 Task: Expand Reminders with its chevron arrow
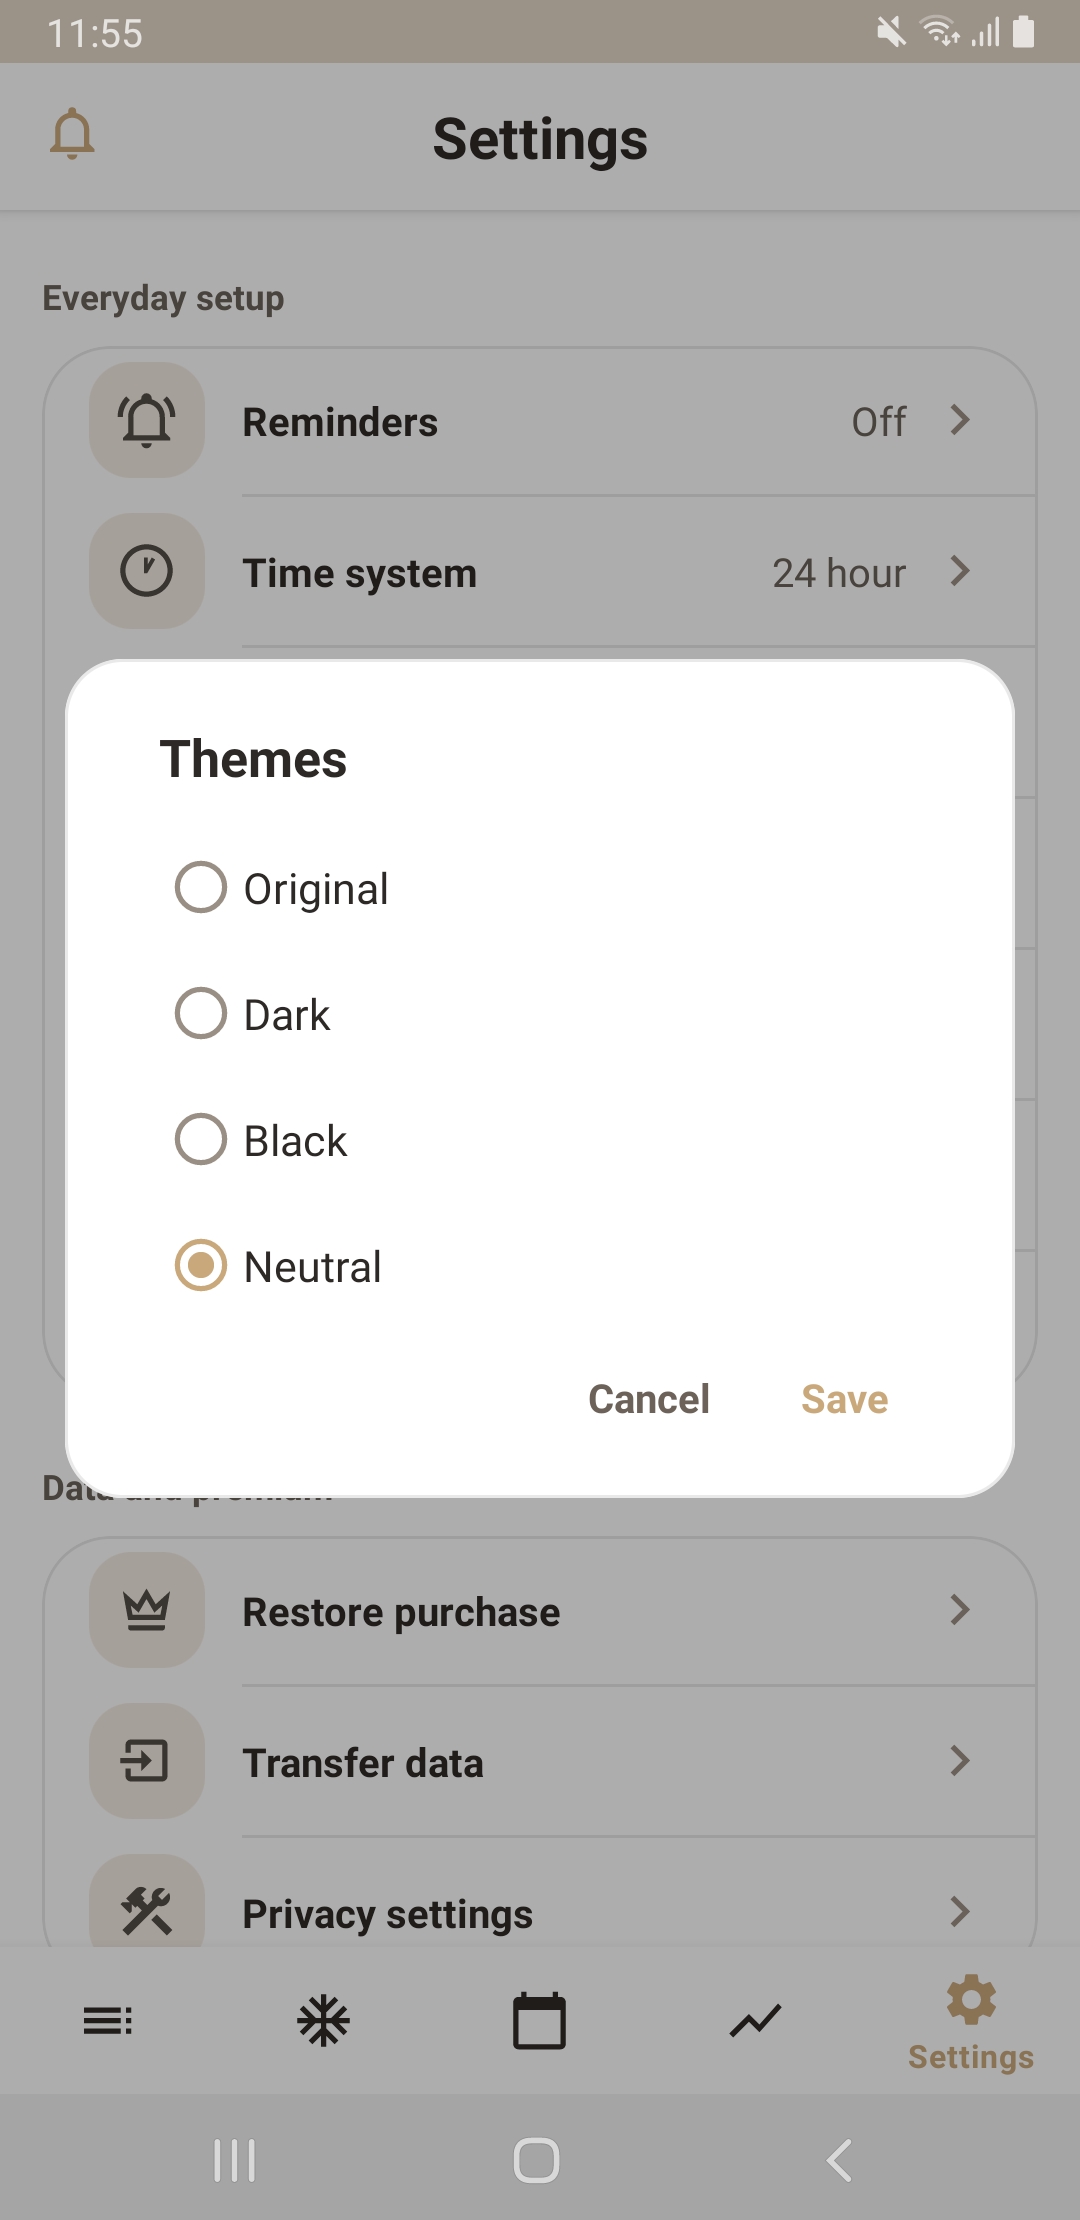960,420
